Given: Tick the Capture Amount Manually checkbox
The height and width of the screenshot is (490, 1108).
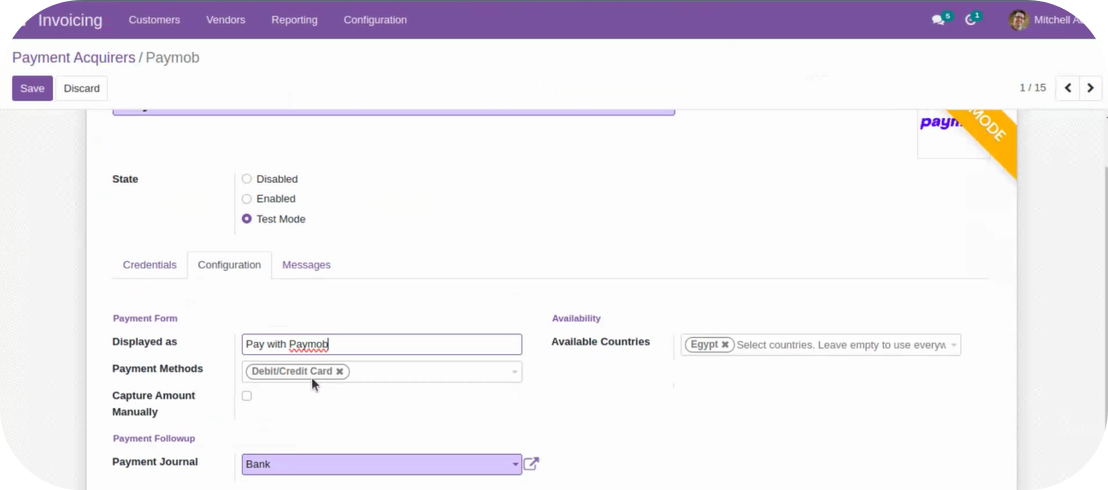Looking at the screenshot, I should click(x=247, y=396).
